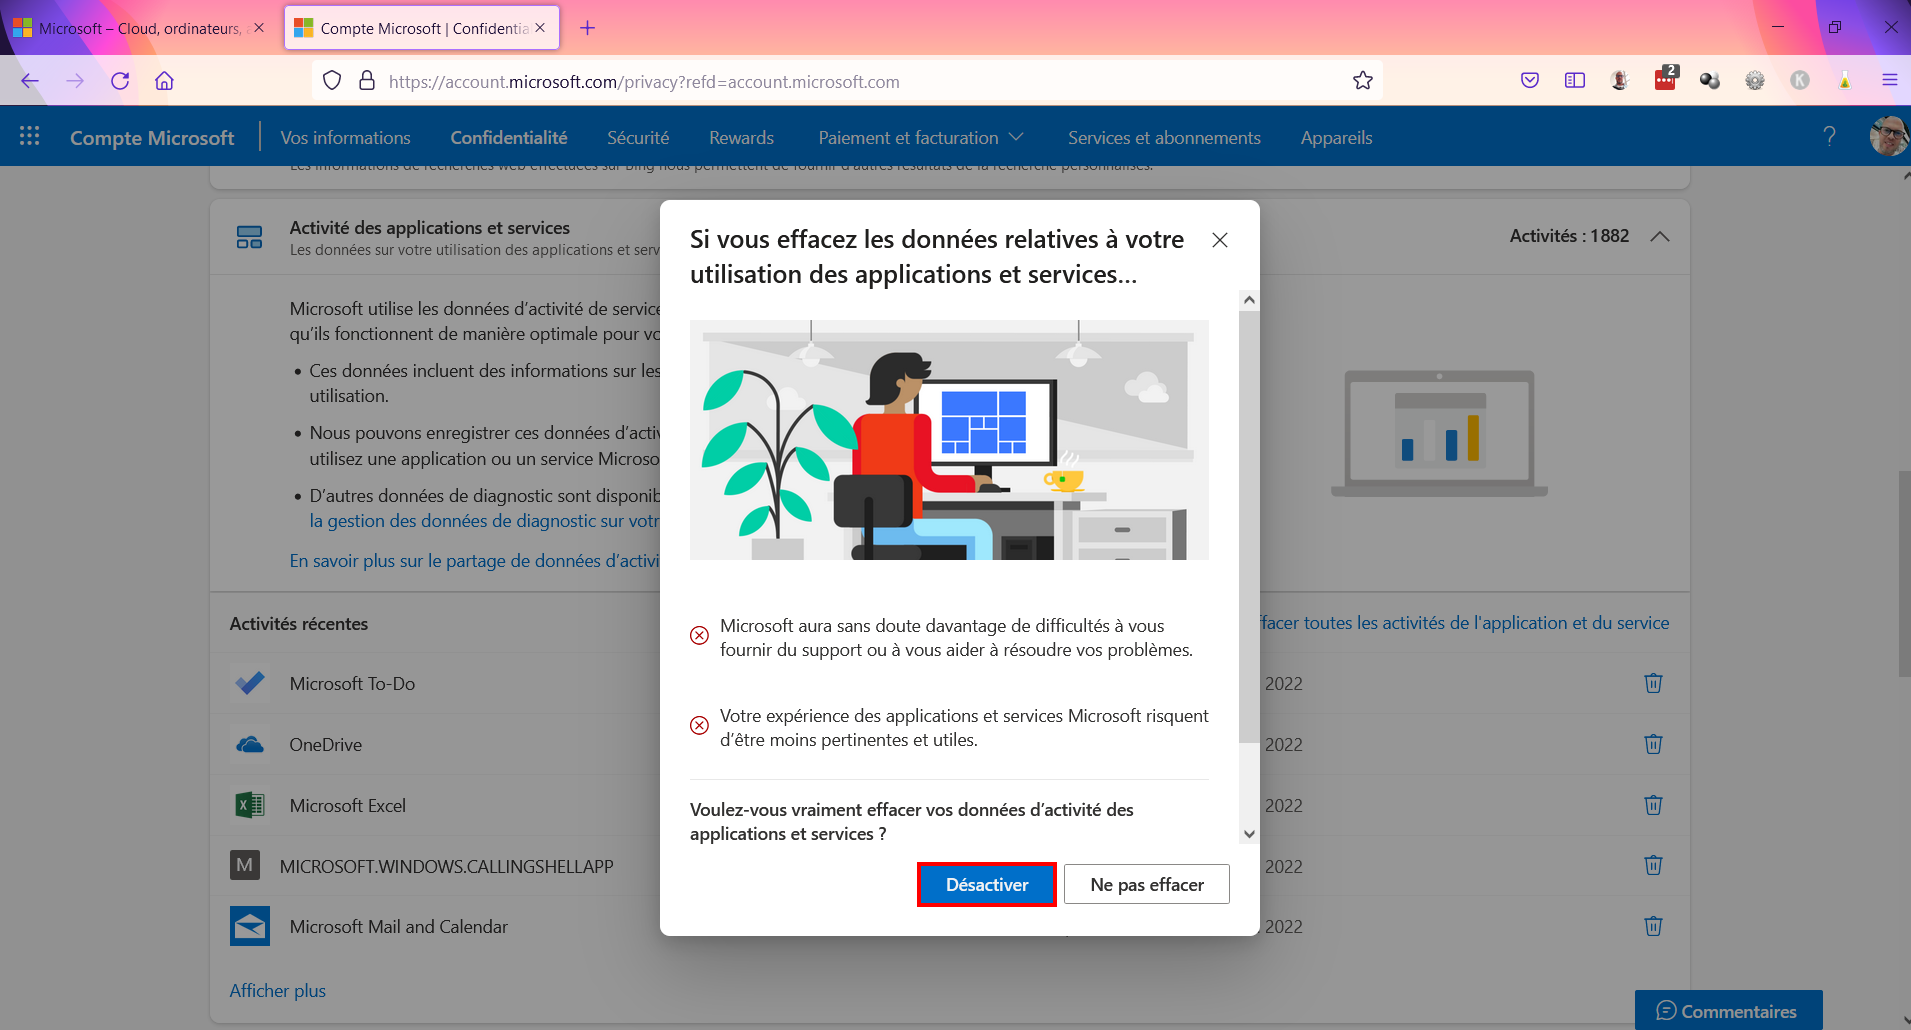This screenshot has width=1911, height=1030.
Task: Click En savoir plus sur le partage link
Action: tap(475, 561)
